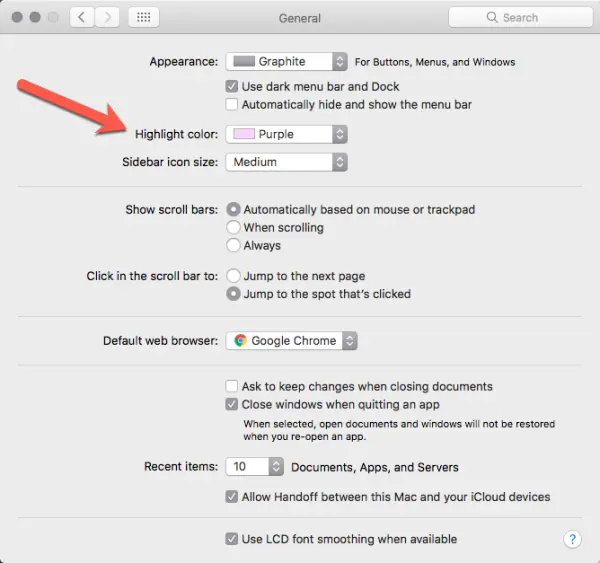Open the Default web browser dropdown
600x563 pixels.
click(x=292, y=340)
